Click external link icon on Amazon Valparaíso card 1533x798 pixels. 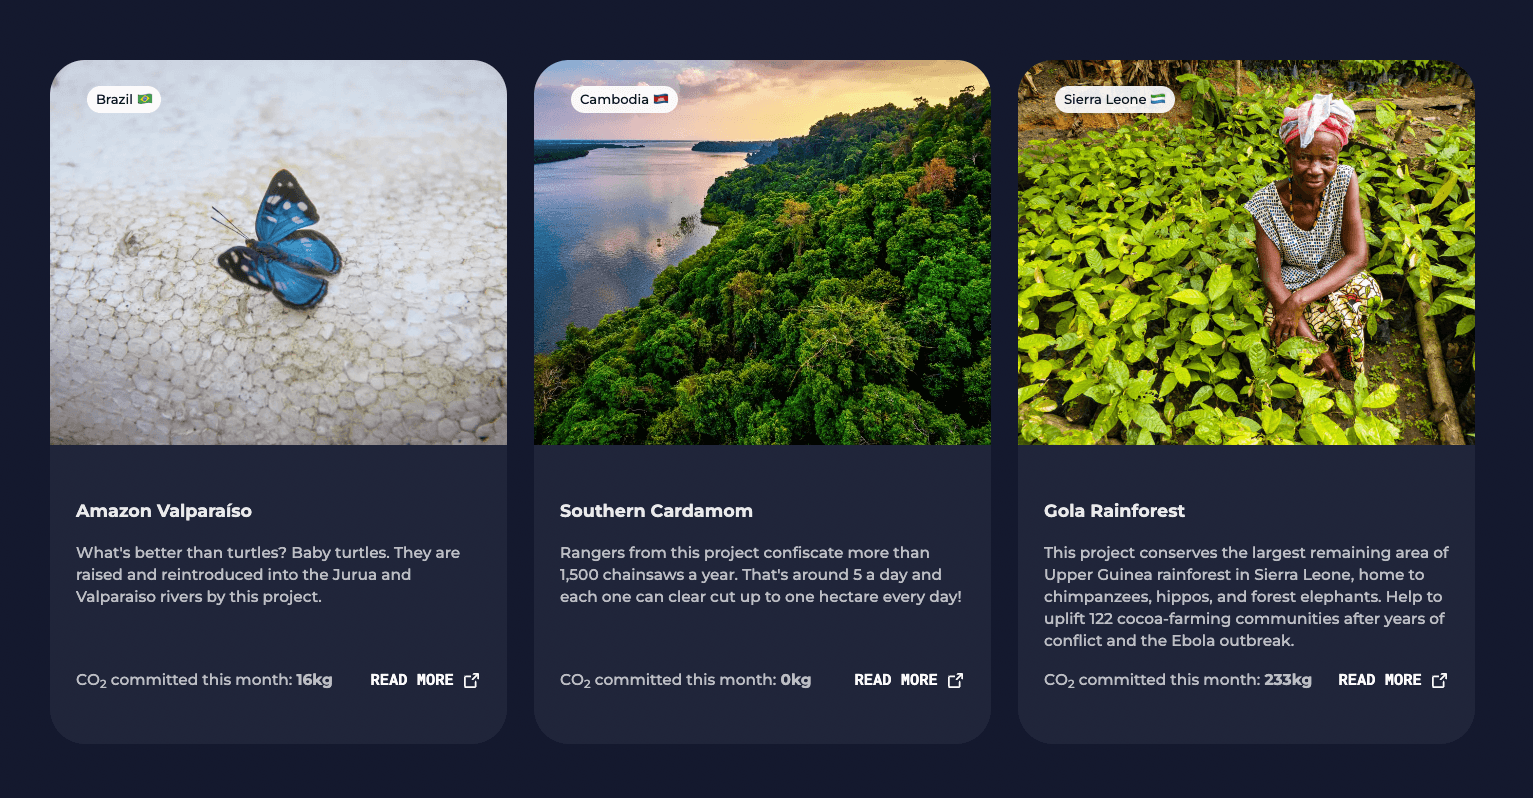[x=472, y=680]
